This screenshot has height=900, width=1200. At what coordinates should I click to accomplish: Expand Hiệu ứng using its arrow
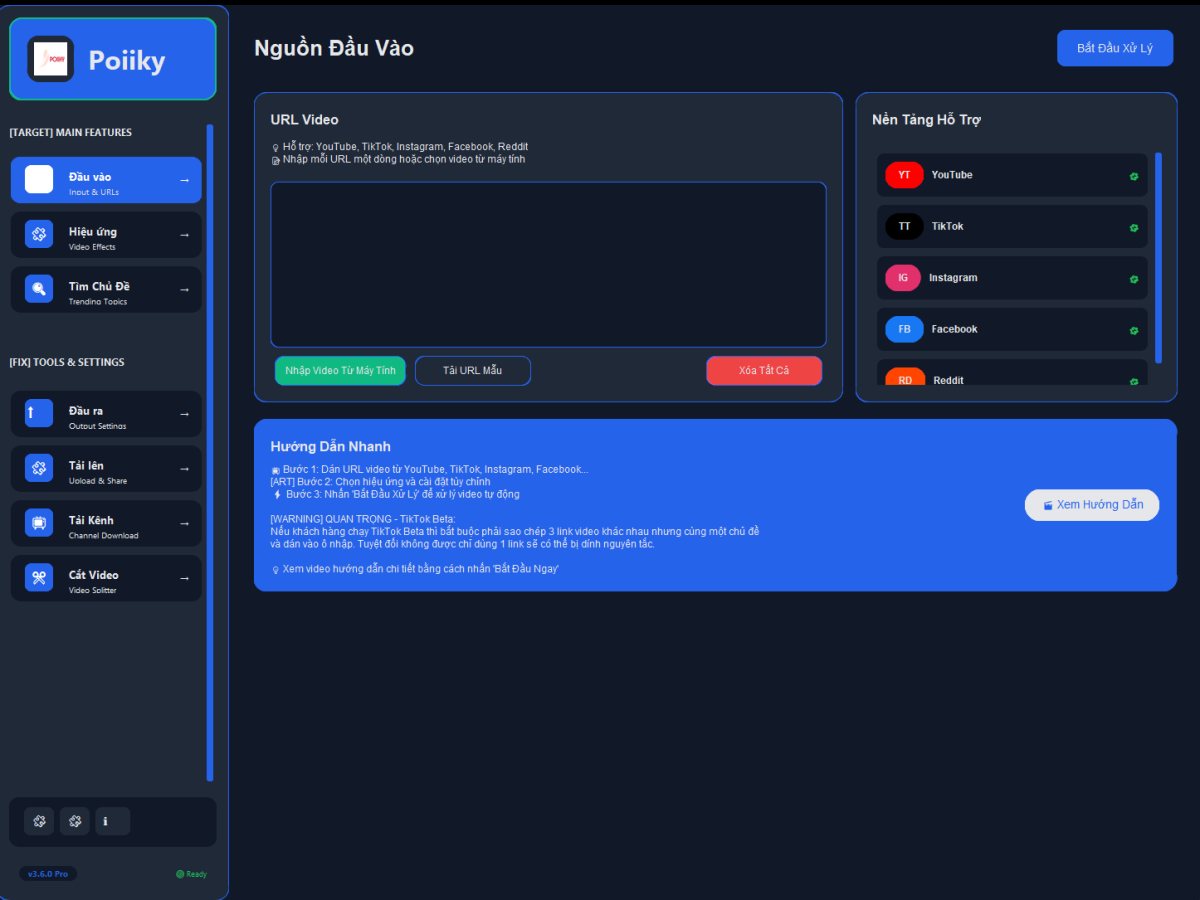[x=184, y=235]
